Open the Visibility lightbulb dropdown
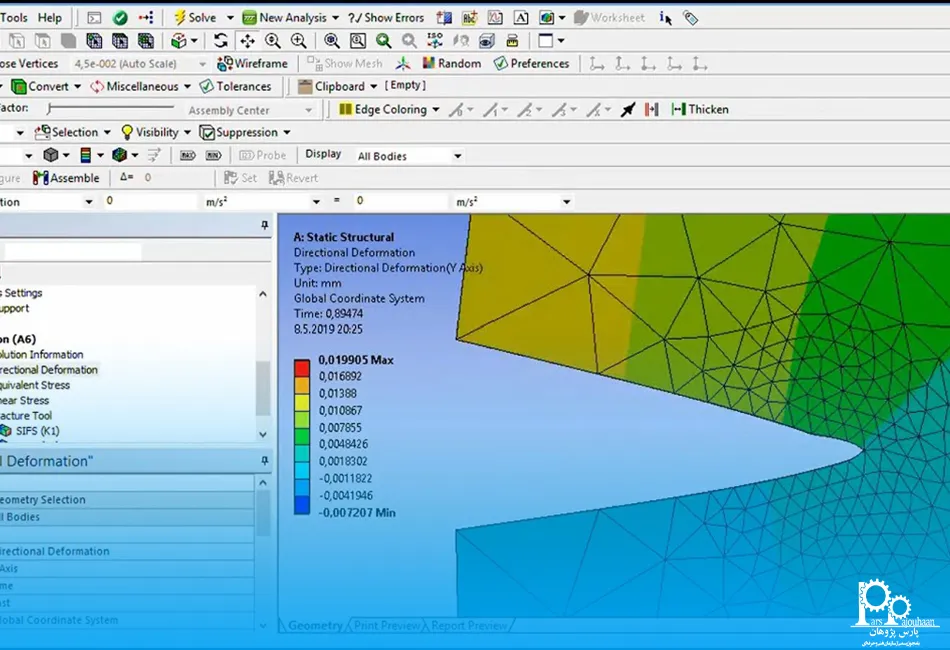This screenshot has height=650, width=950. [156, 132]
